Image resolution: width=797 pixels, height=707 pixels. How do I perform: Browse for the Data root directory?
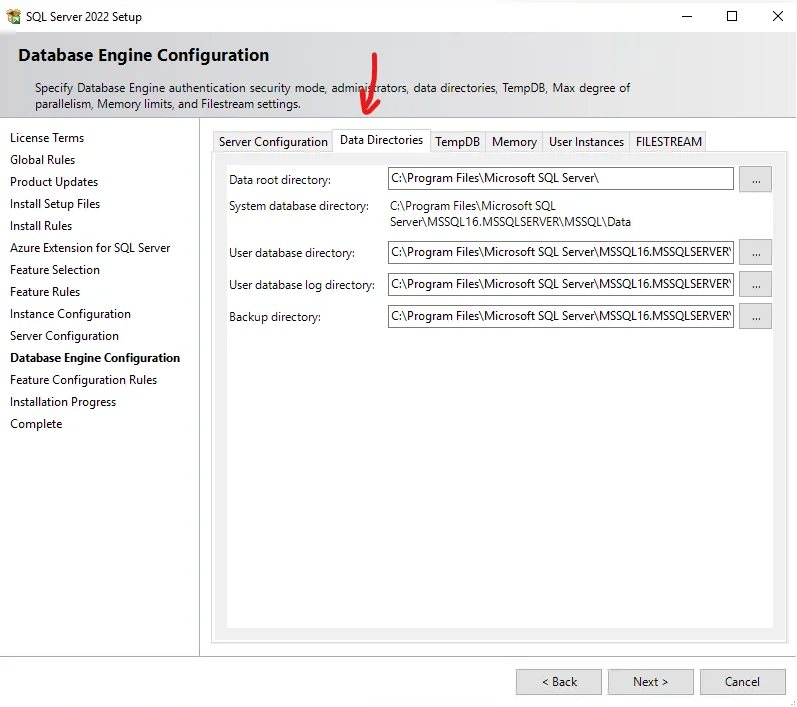pyautogui.click(x=755, y=179)
